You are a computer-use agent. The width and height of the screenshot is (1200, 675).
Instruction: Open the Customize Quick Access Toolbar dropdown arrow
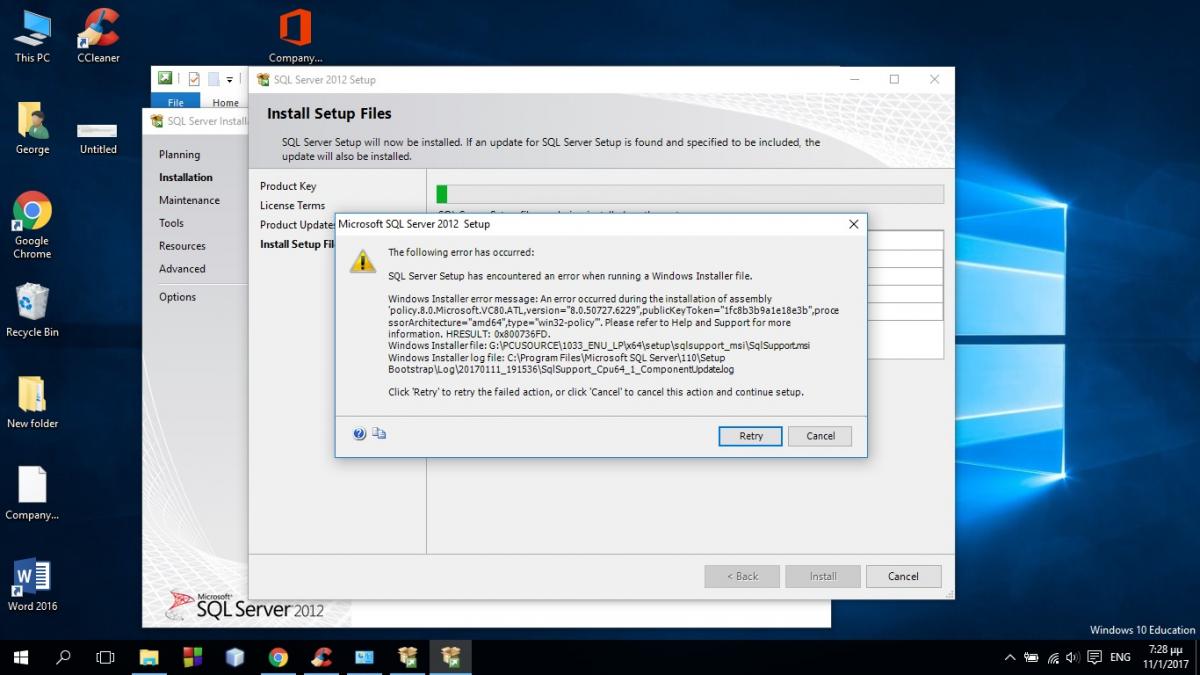pos(229,79)
